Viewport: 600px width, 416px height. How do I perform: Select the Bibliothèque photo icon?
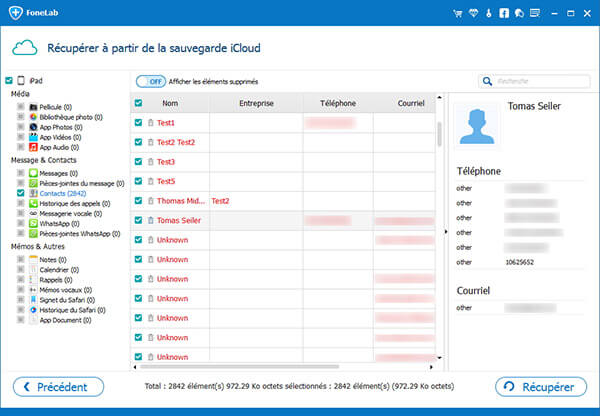point(33,117)
